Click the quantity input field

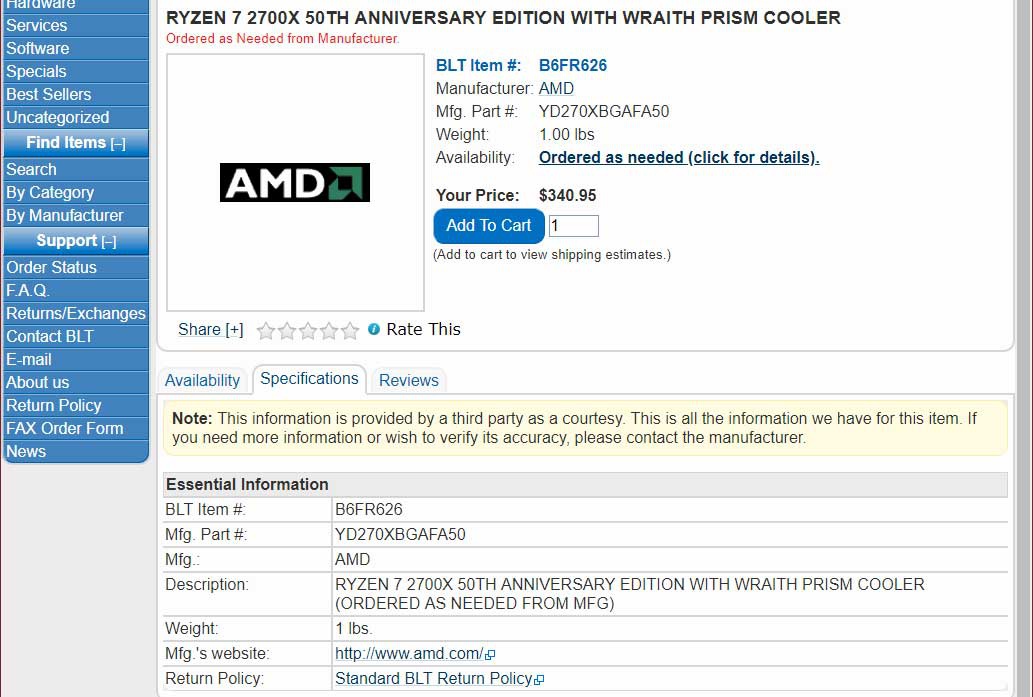point(574,226)
